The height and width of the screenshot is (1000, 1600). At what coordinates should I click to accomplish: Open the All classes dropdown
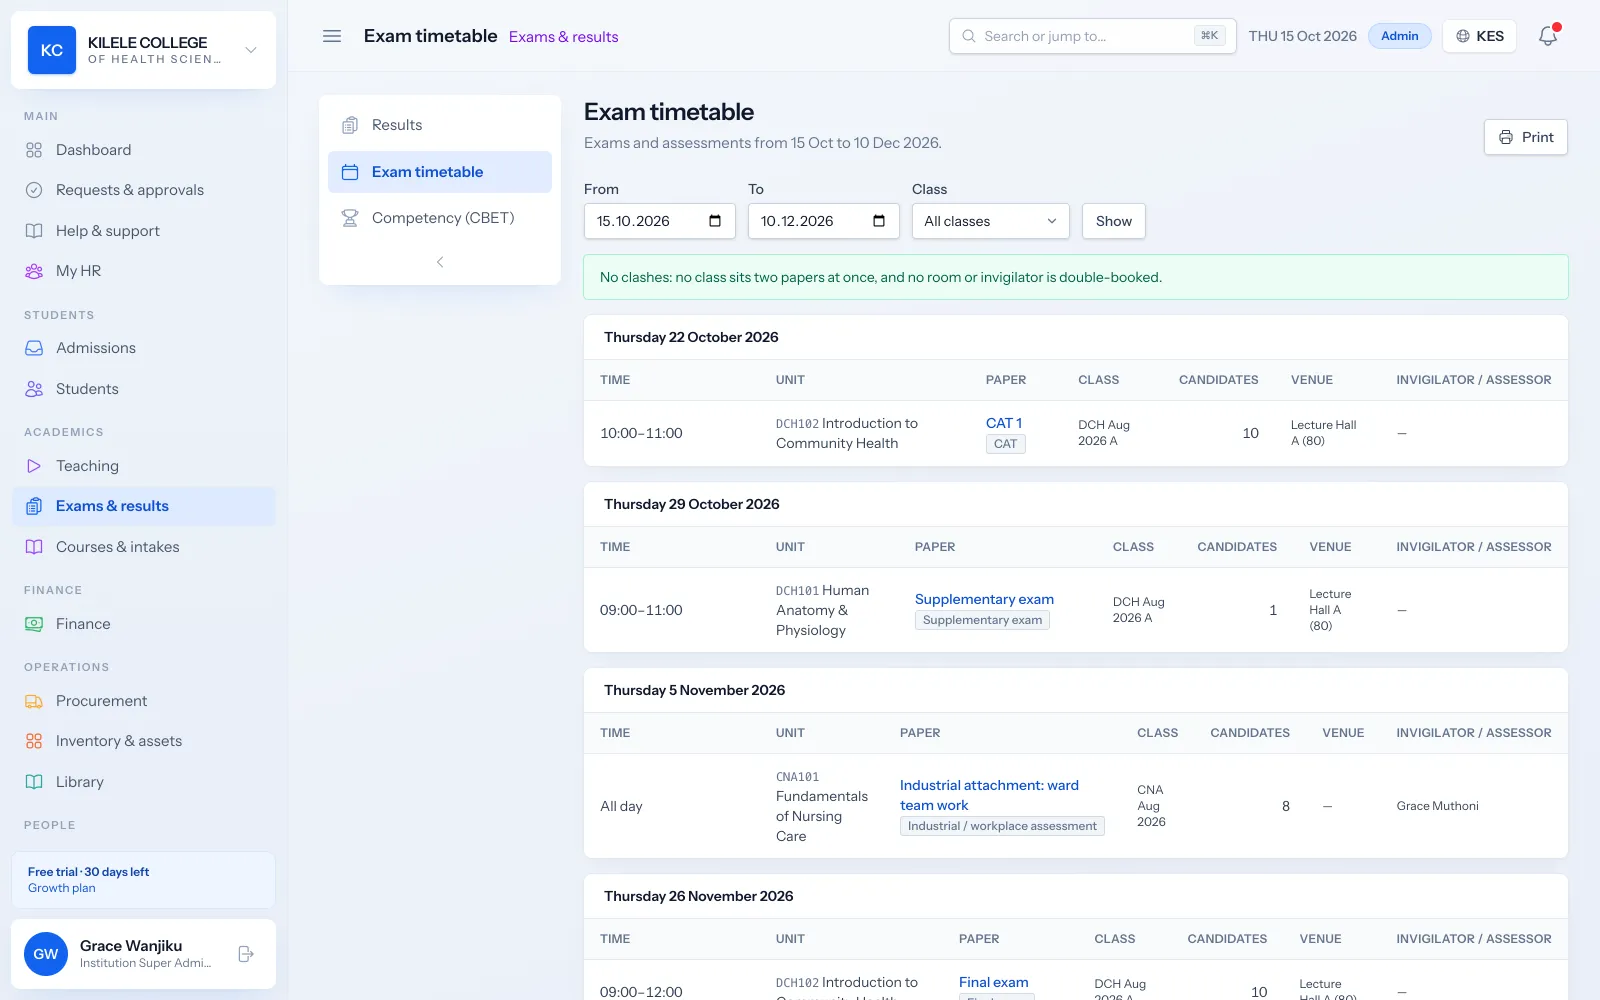point(991,221)
